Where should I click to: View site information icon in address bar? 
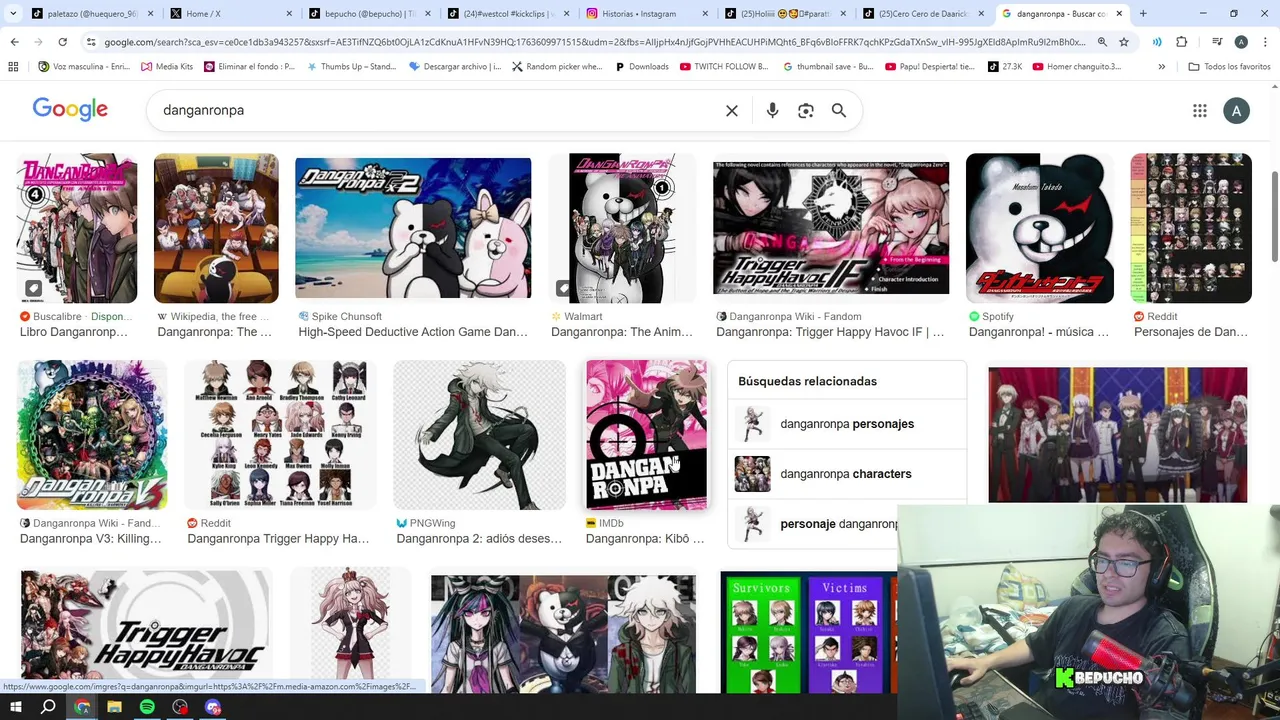coord(91,42)
